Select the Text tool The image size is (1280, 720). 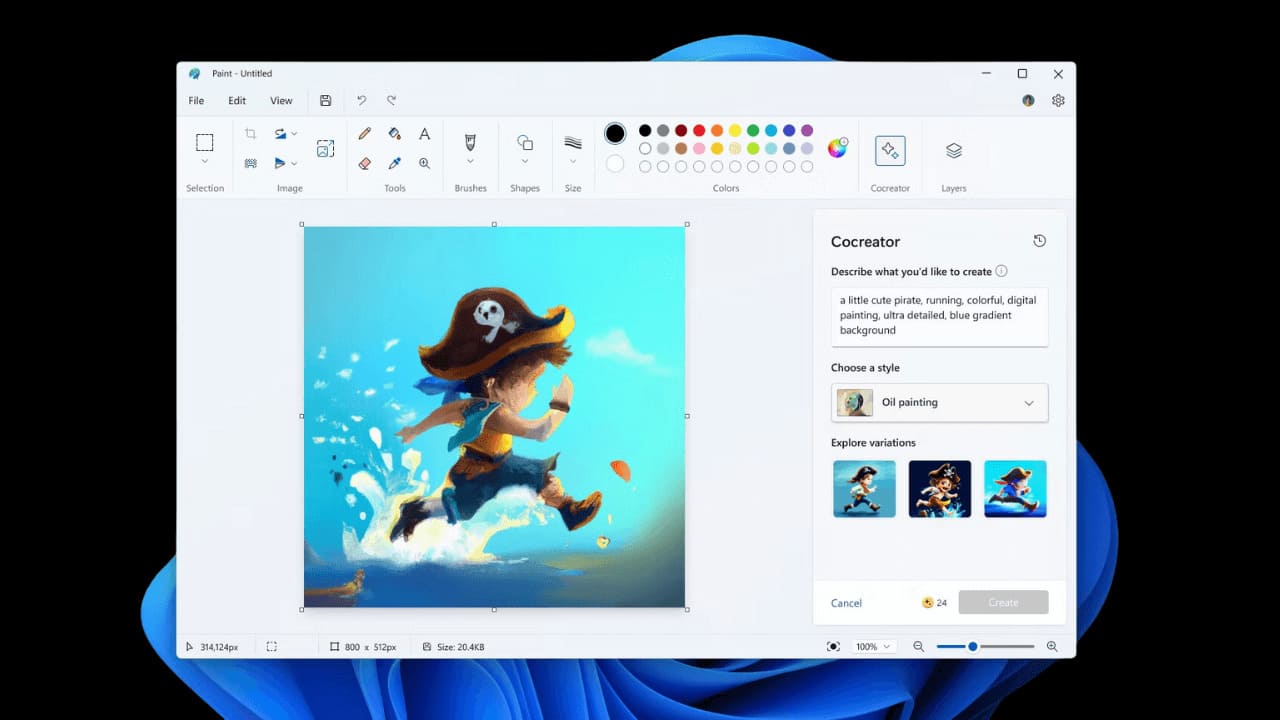424,133
